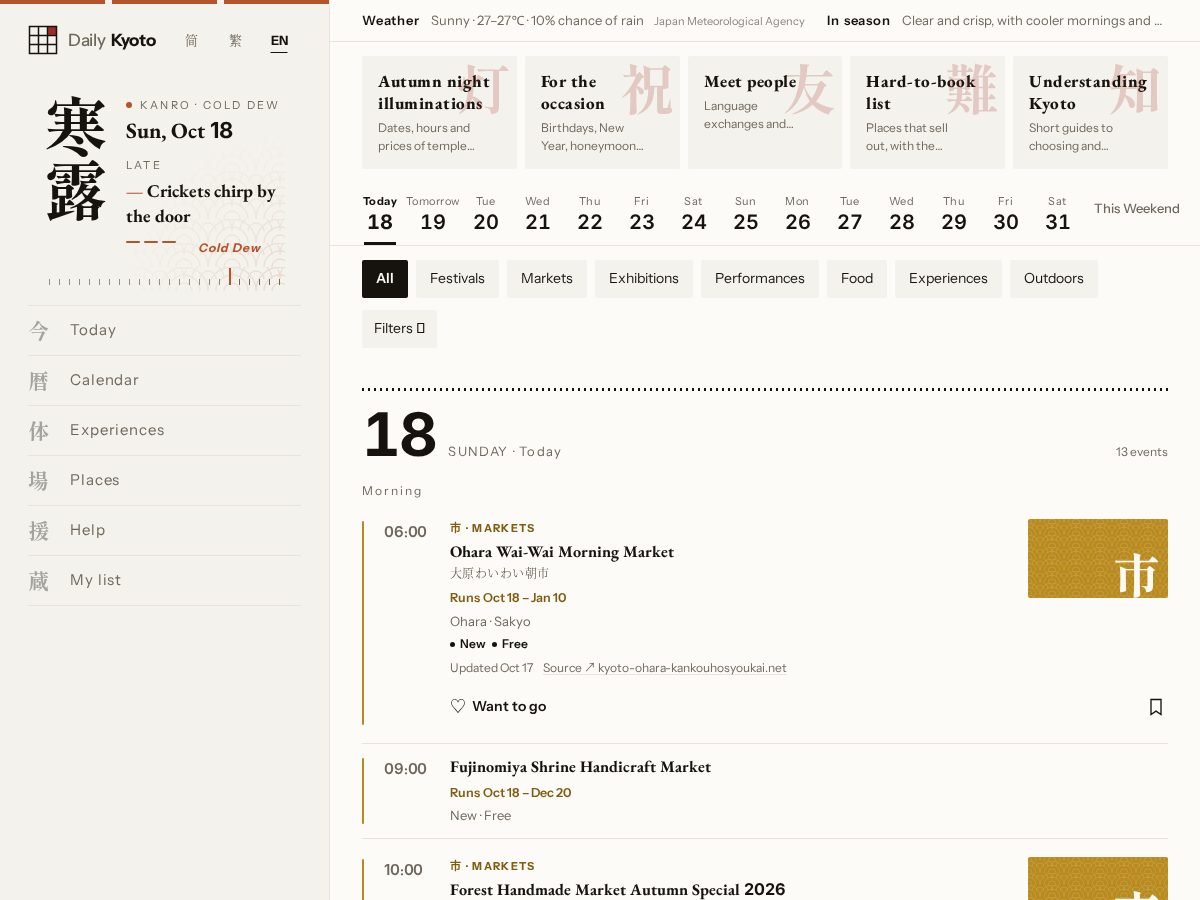Open the For the occasion card

click(x=602, y=112)
